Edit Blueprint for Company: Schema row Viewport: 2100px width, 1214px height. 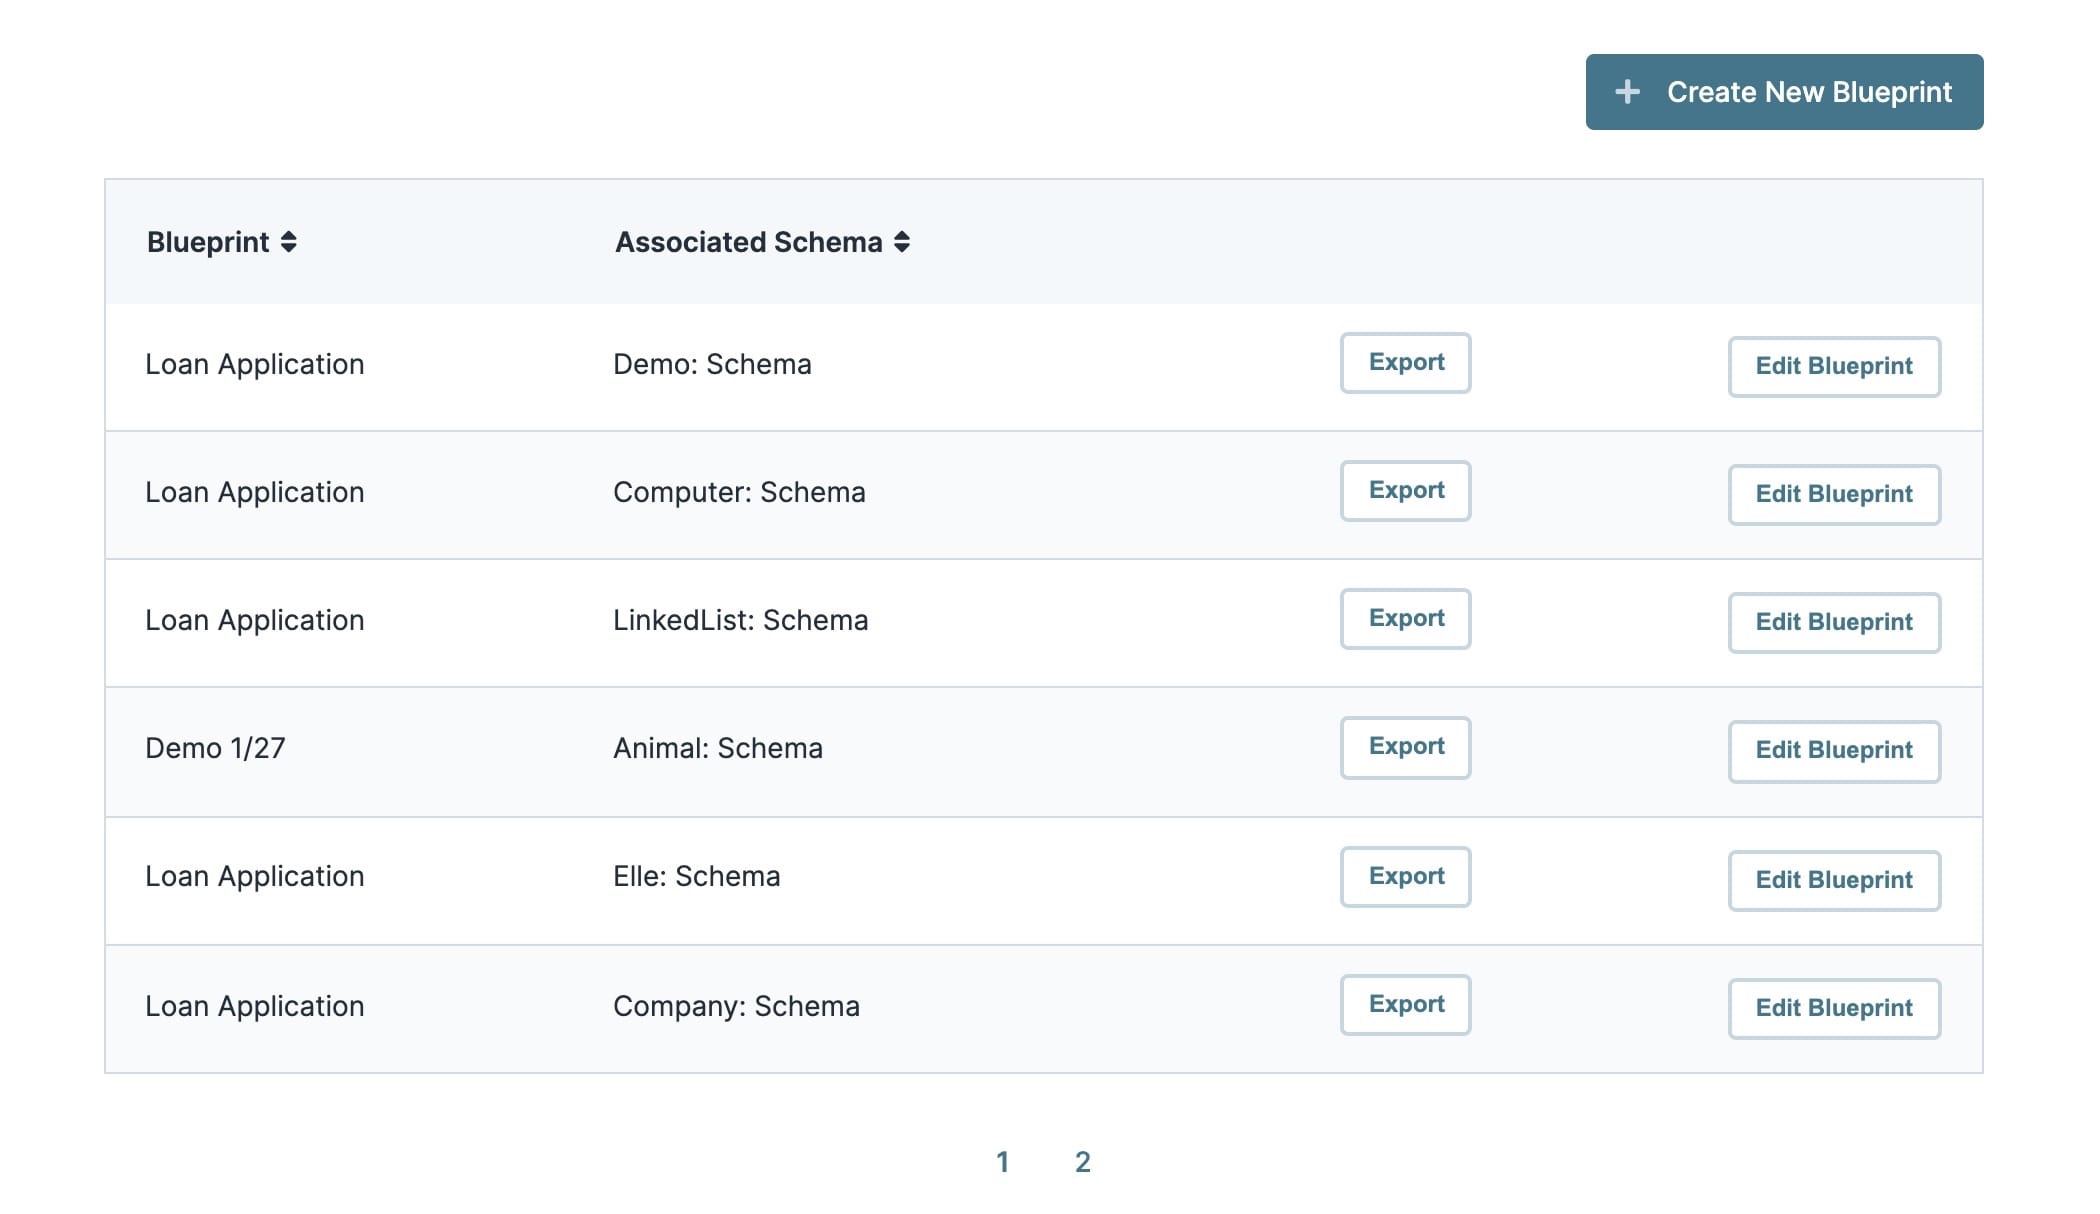[1834, 1009]
